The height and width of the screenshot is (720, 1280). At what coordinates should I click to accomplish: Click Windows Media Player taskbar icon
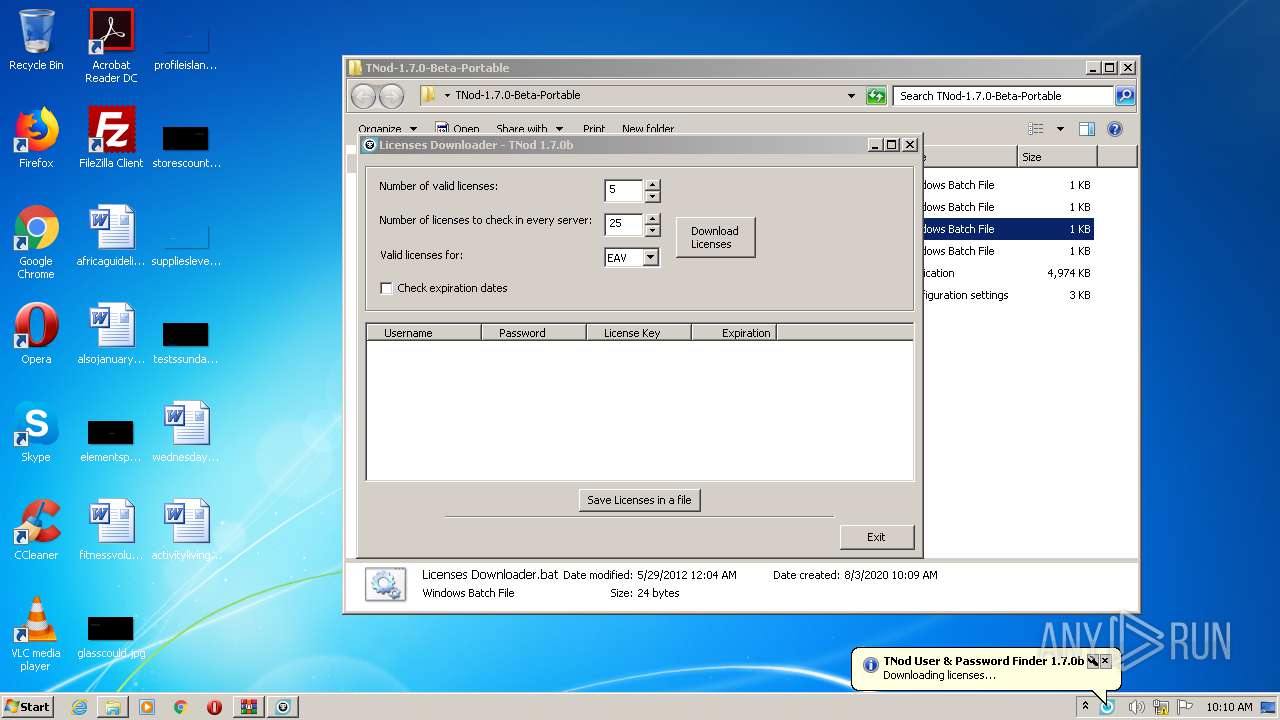click(147, 707)
